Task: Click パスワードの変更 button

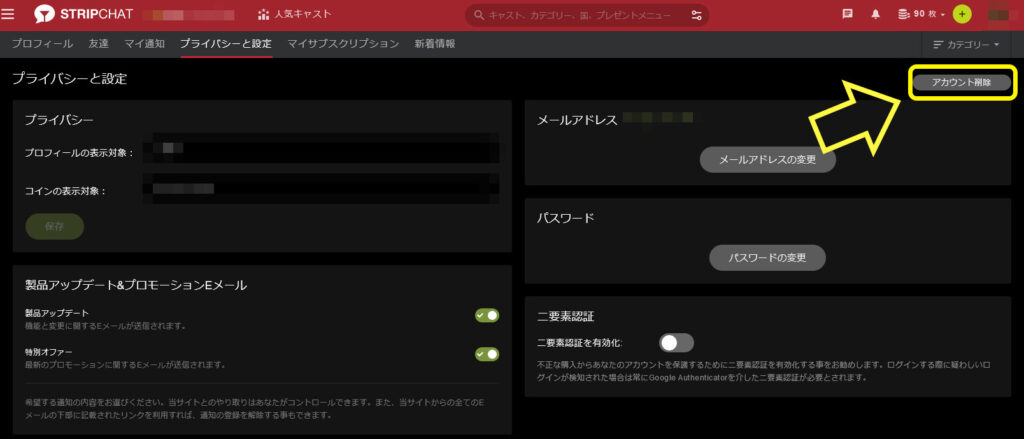Action: point(767,257)
